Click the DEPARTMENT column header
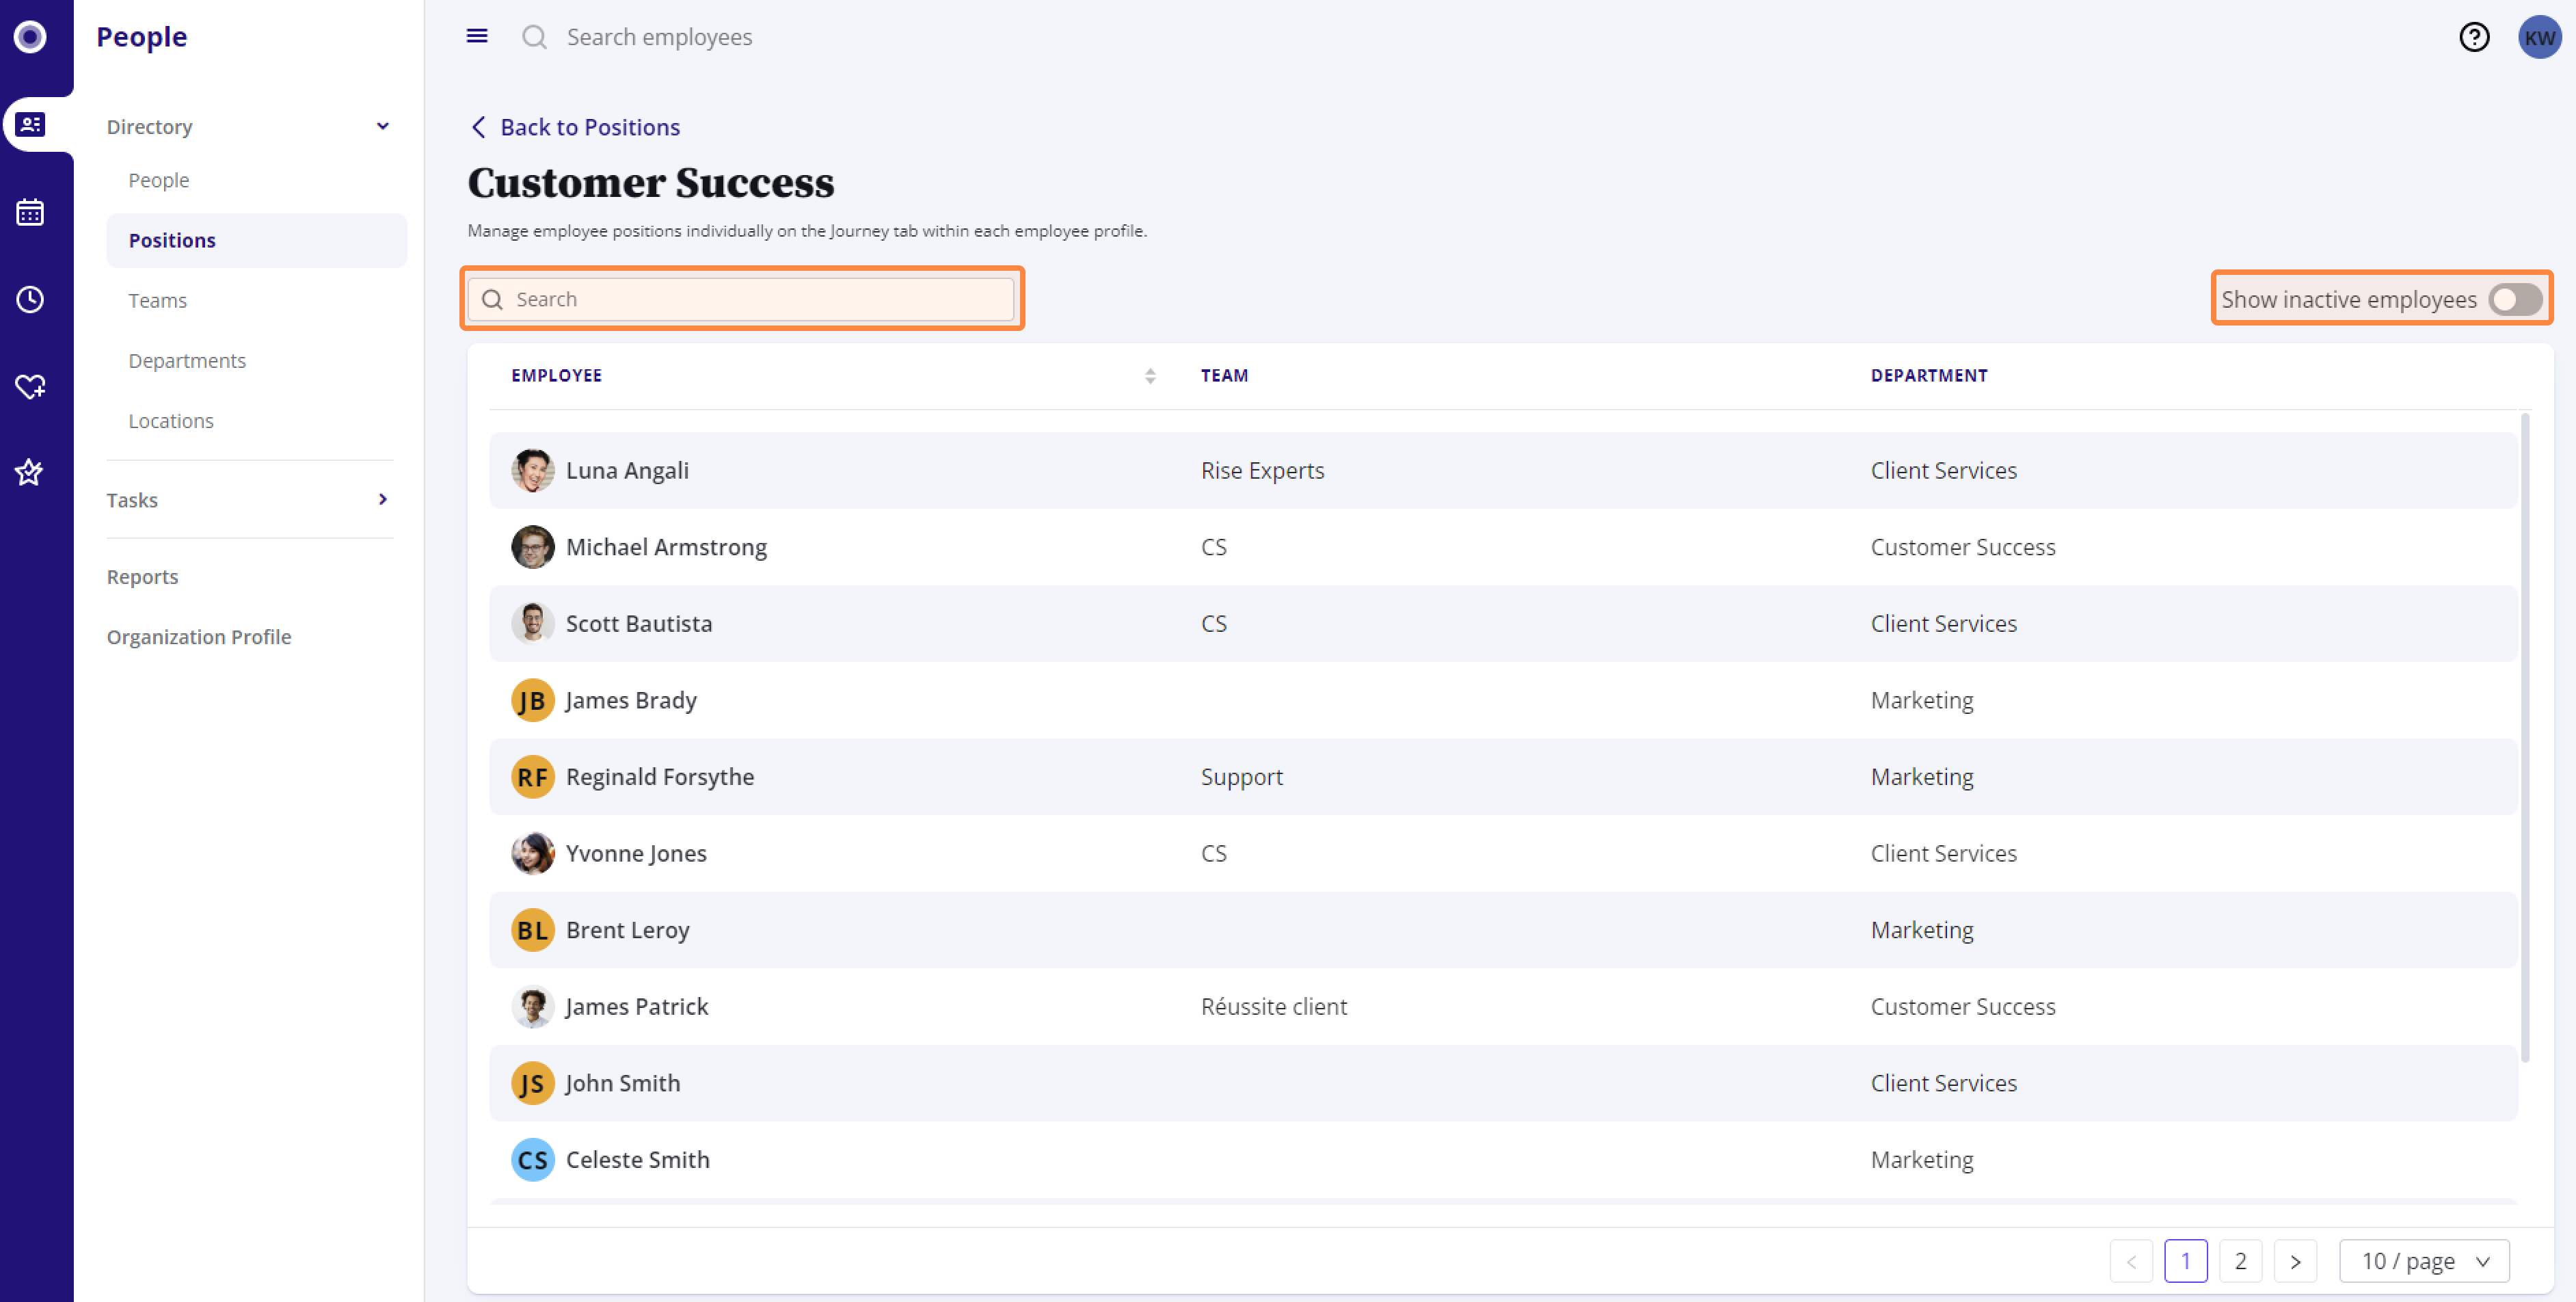 (1929, 376)
